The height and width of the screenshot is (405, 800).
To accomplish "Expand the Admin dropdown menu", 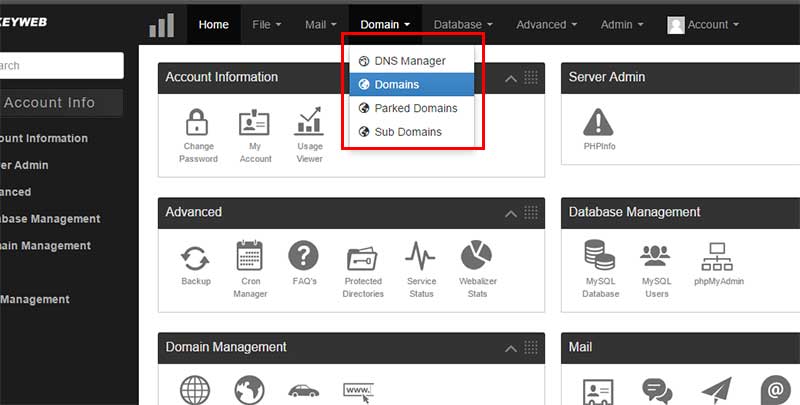I will click(622, 24).
